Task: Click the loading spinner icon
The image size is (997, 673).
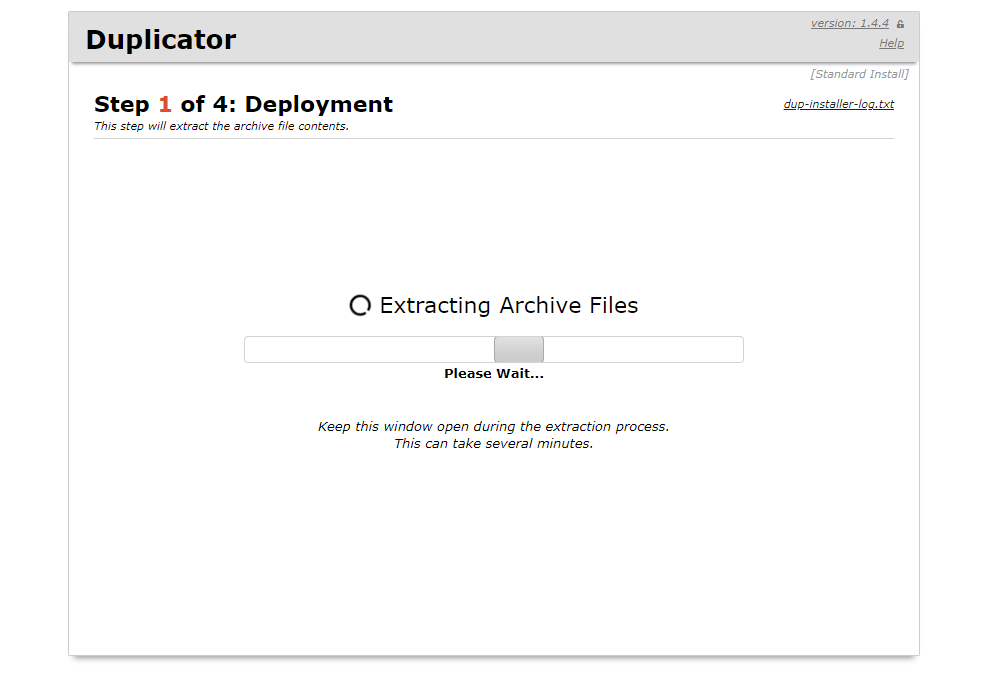Action: click(360, 305)
